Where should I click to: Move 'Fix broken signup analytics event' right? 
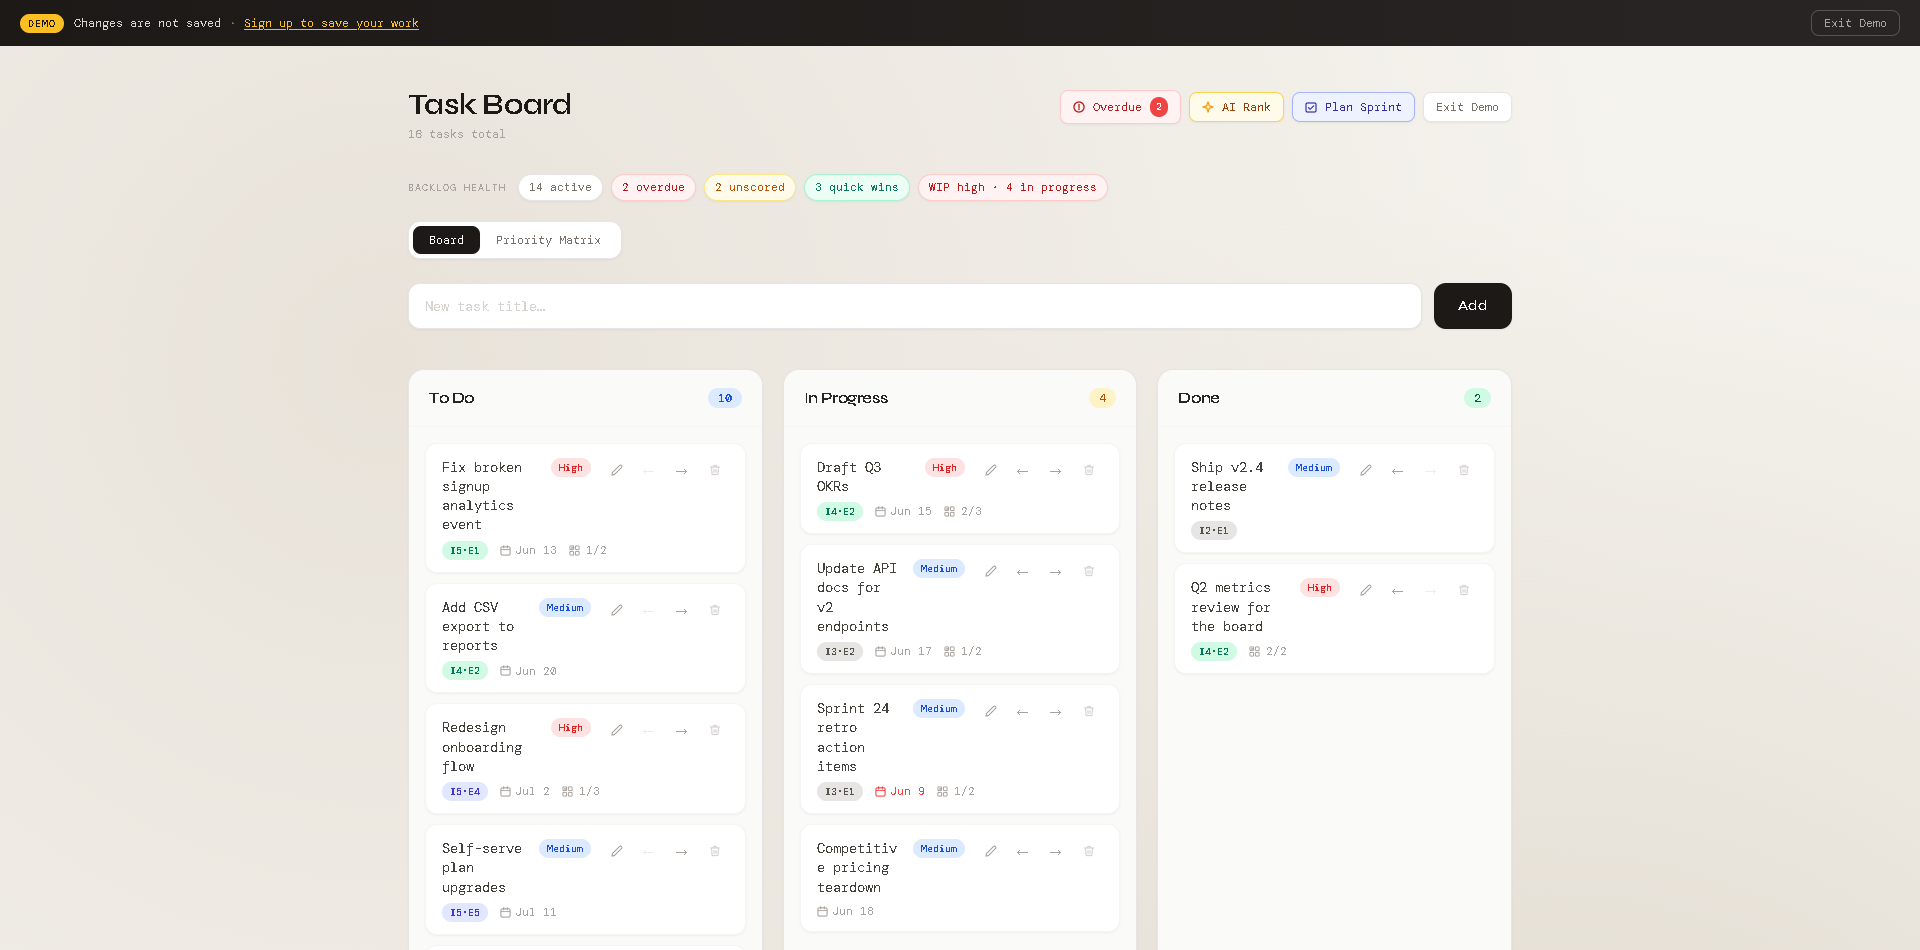pyautogui.click(x=681, y=470)
